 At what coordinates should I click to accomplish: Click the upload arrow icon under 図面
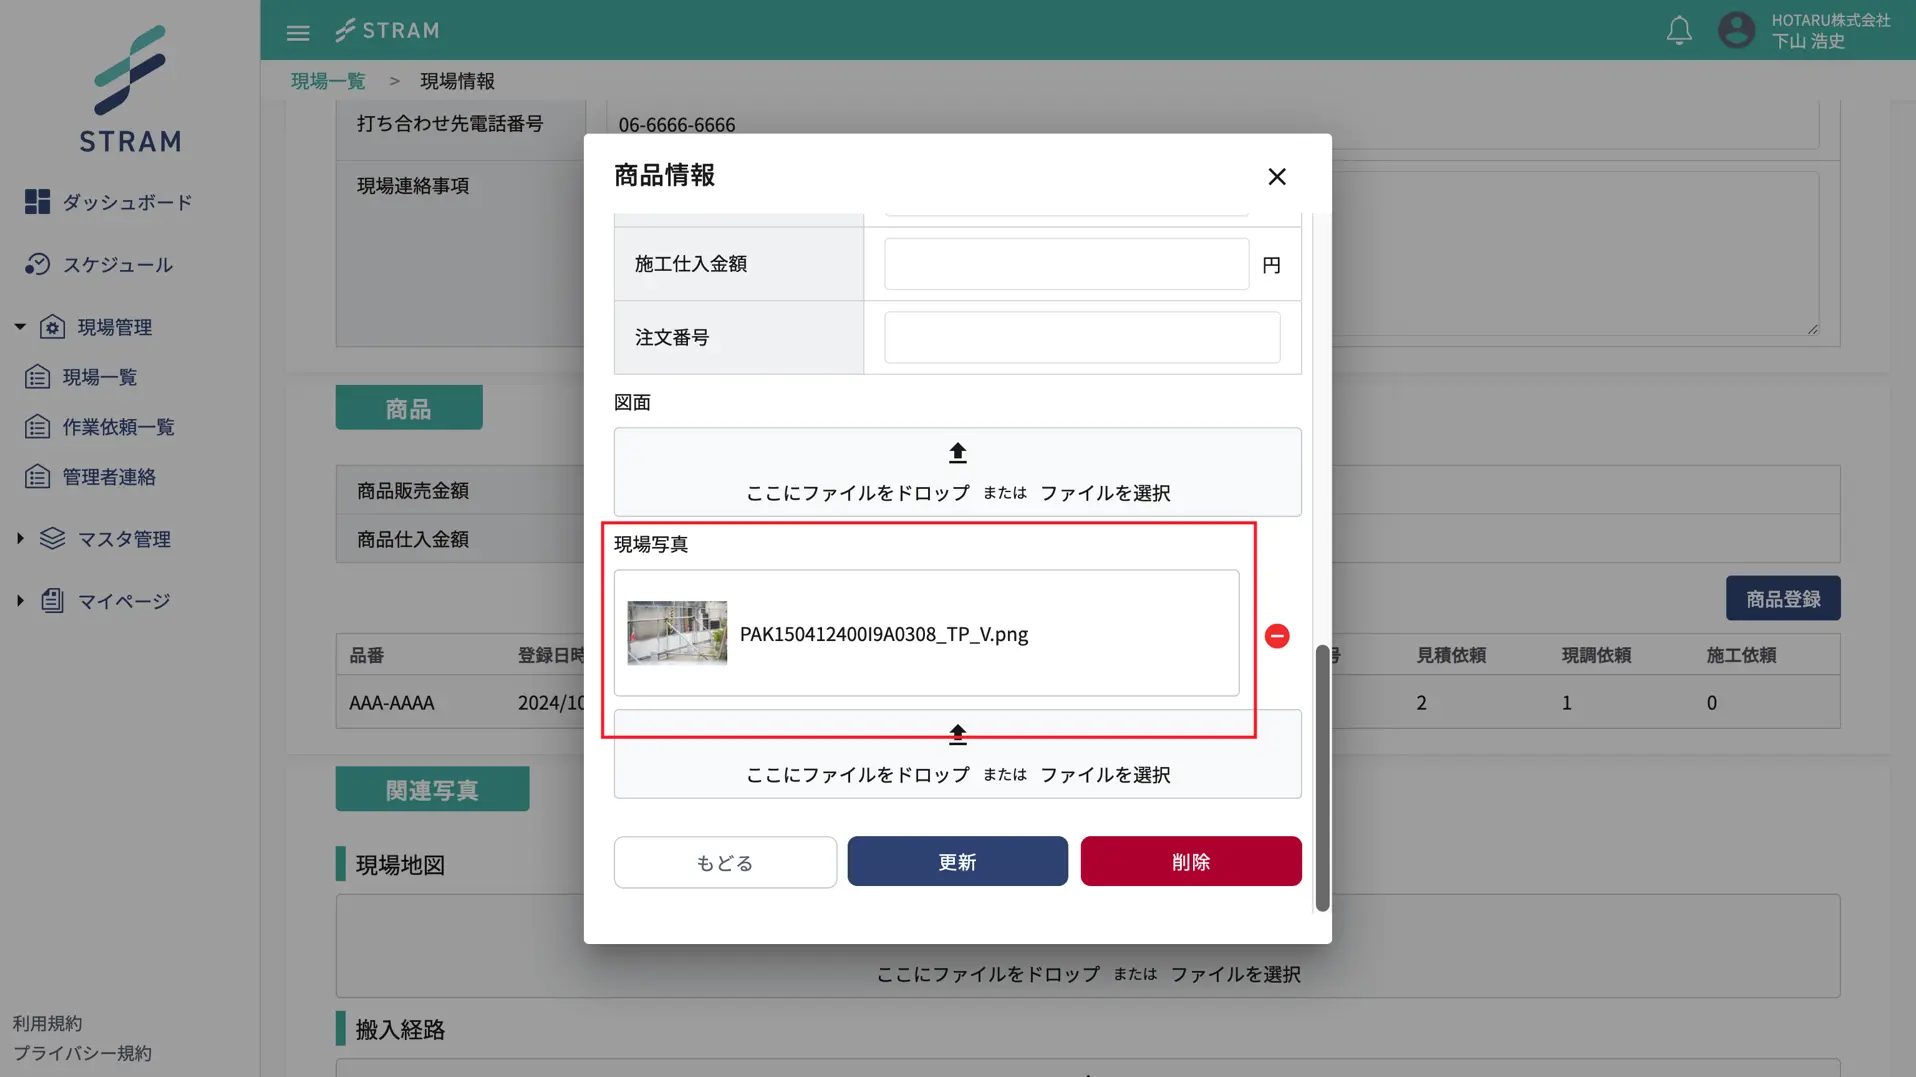point(956,452)
